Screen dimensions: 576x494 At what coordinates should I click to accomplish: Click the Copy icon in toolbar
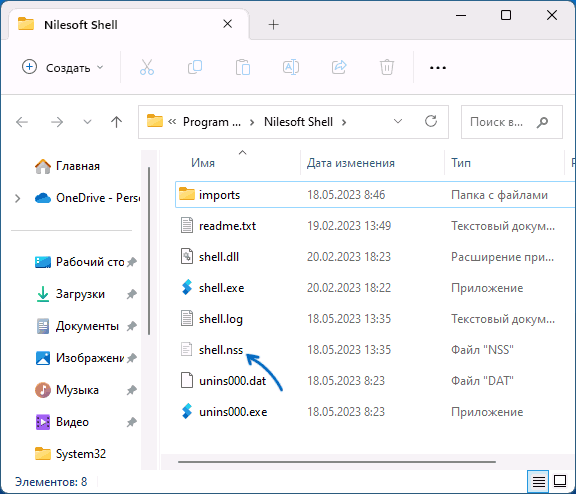pos(195,67)
